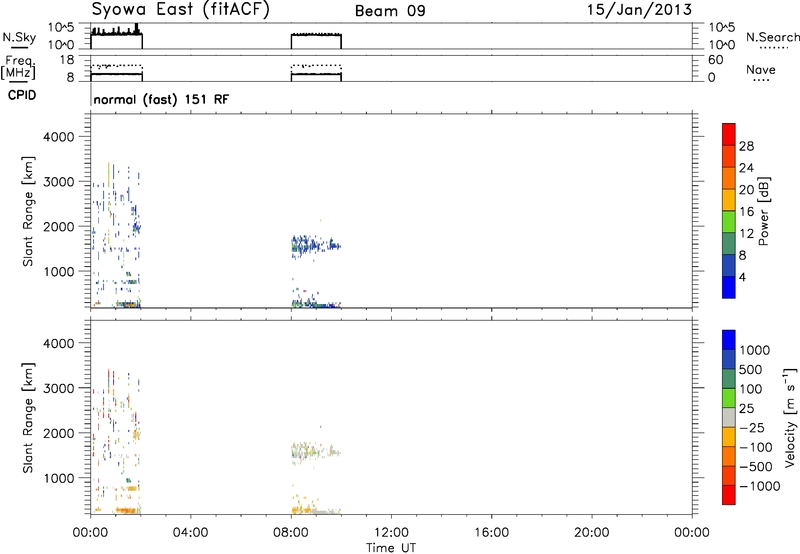Click the gray ±25 m/s Velocity swatch
The width and height of the screenshot is (800, 554).
[729, 417]
